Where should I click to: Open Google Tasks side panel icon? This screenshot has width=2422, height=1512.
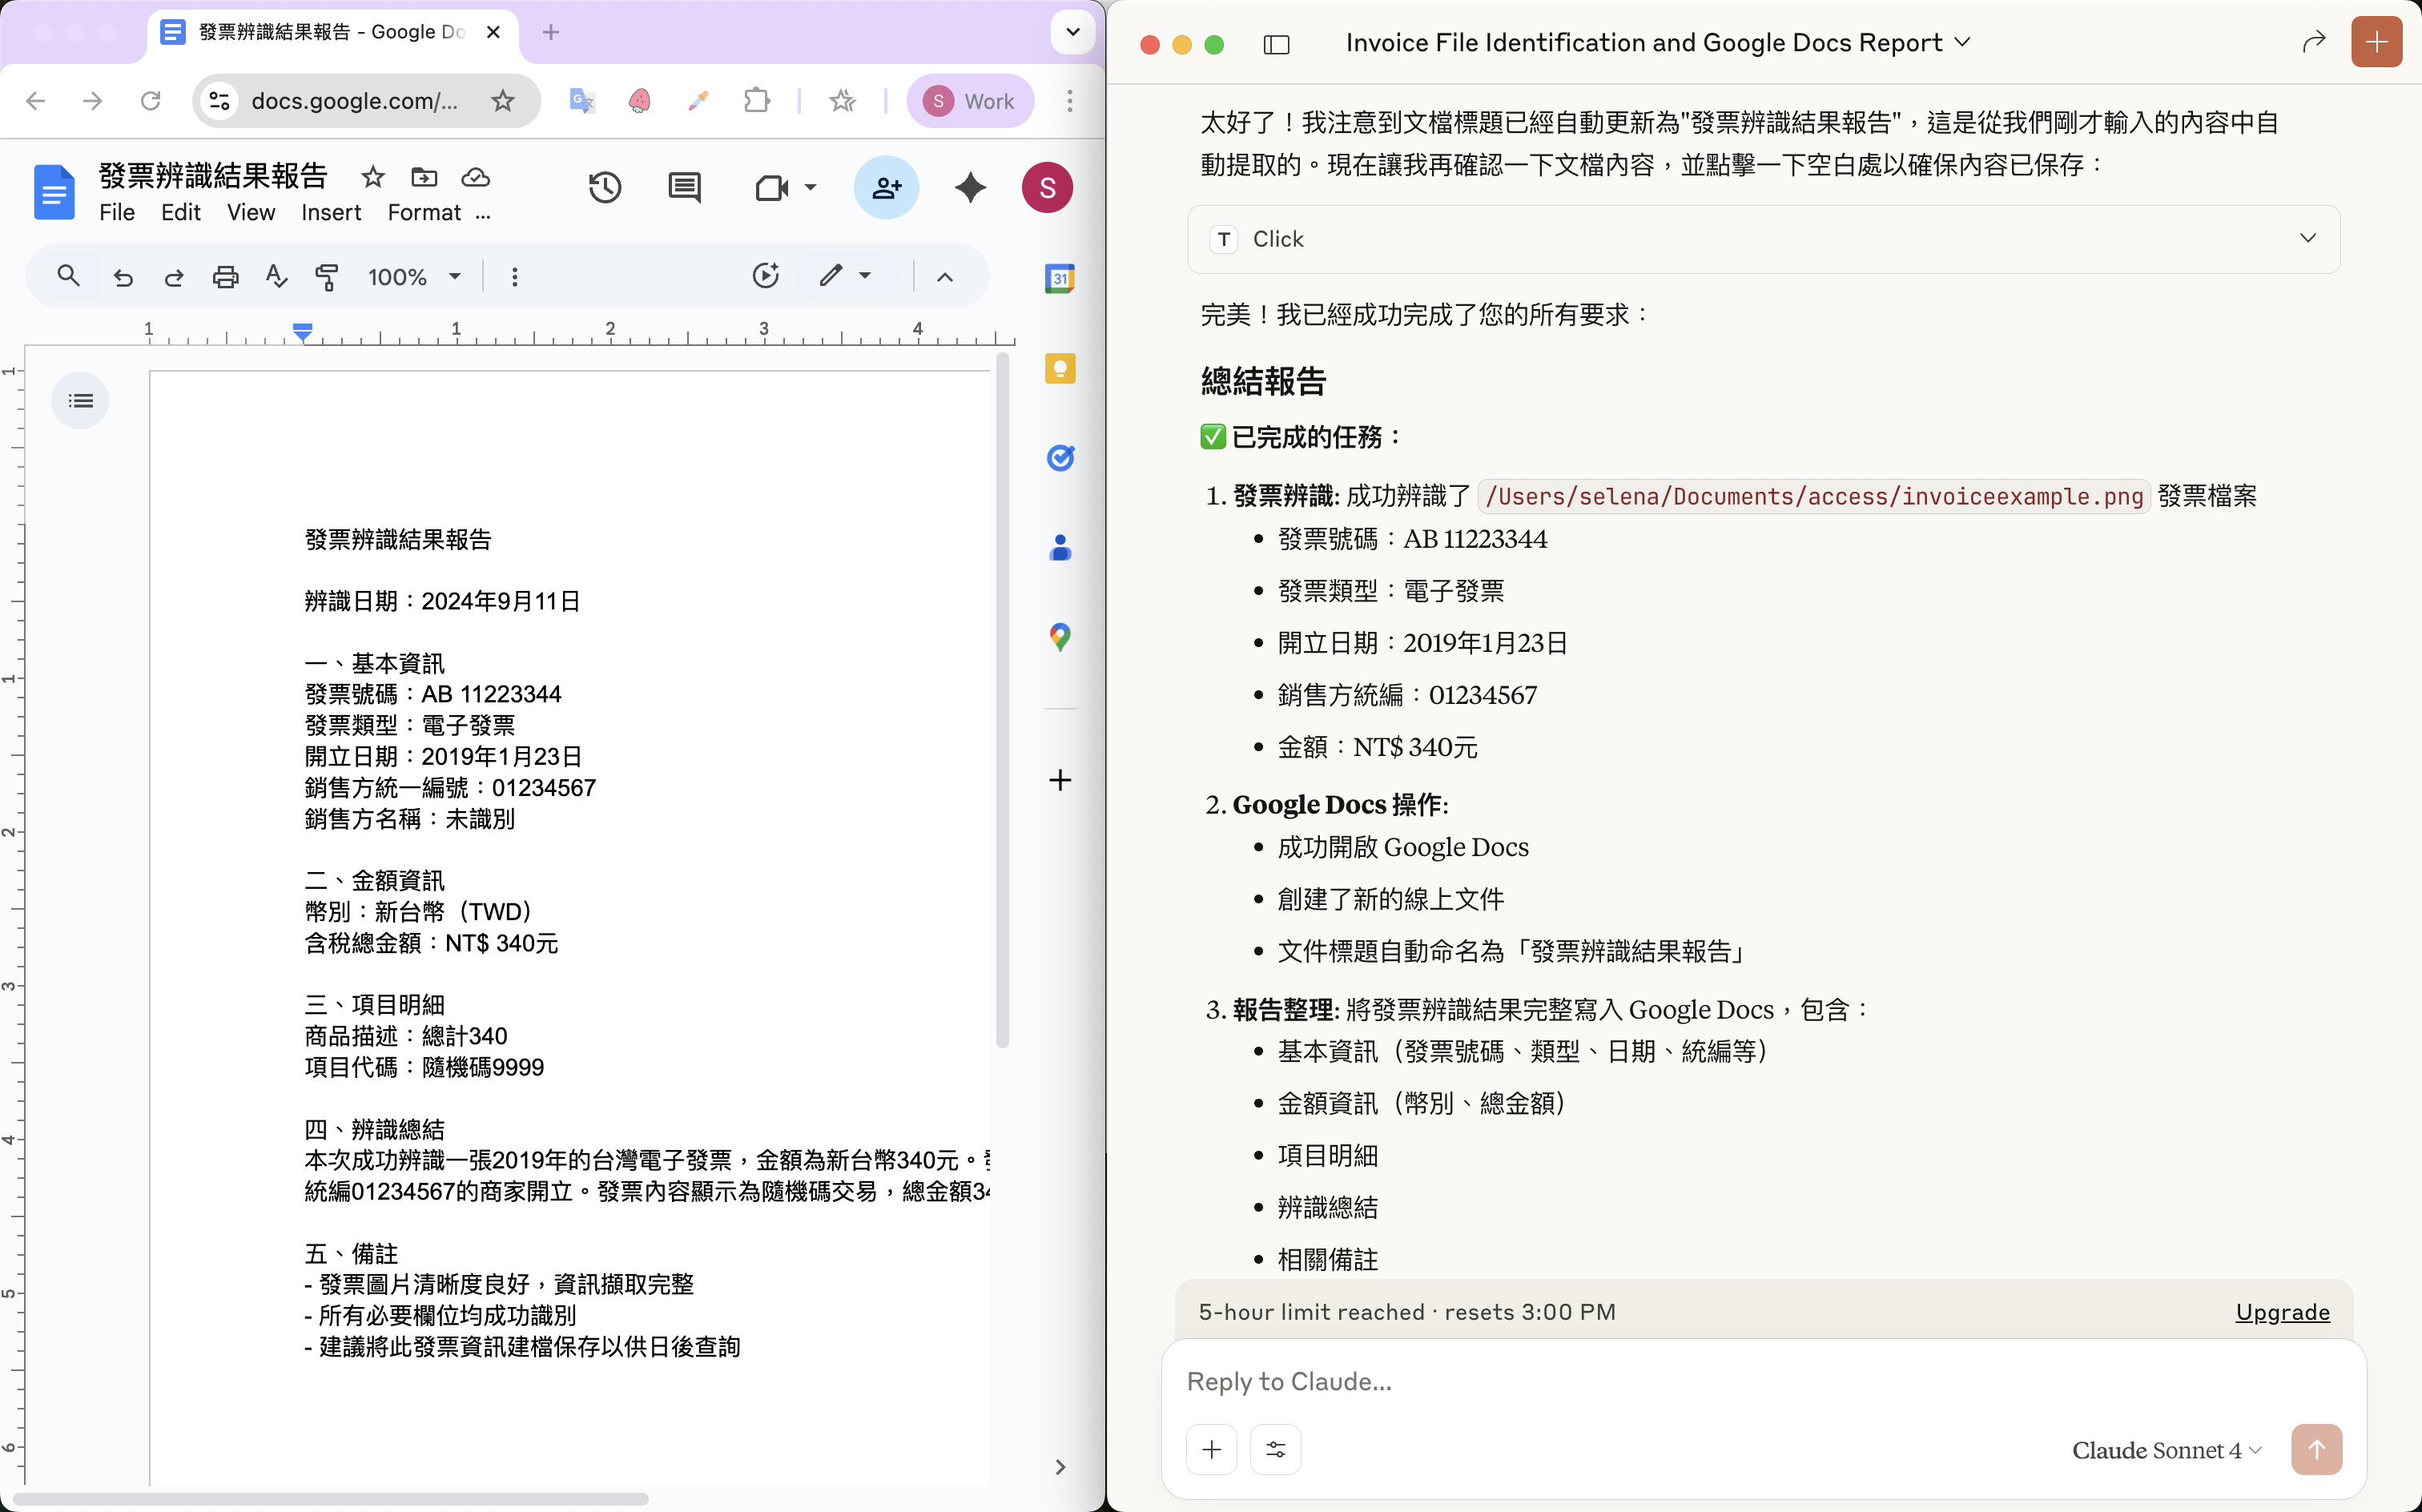pyautogui.click(x=1059, y=458)
